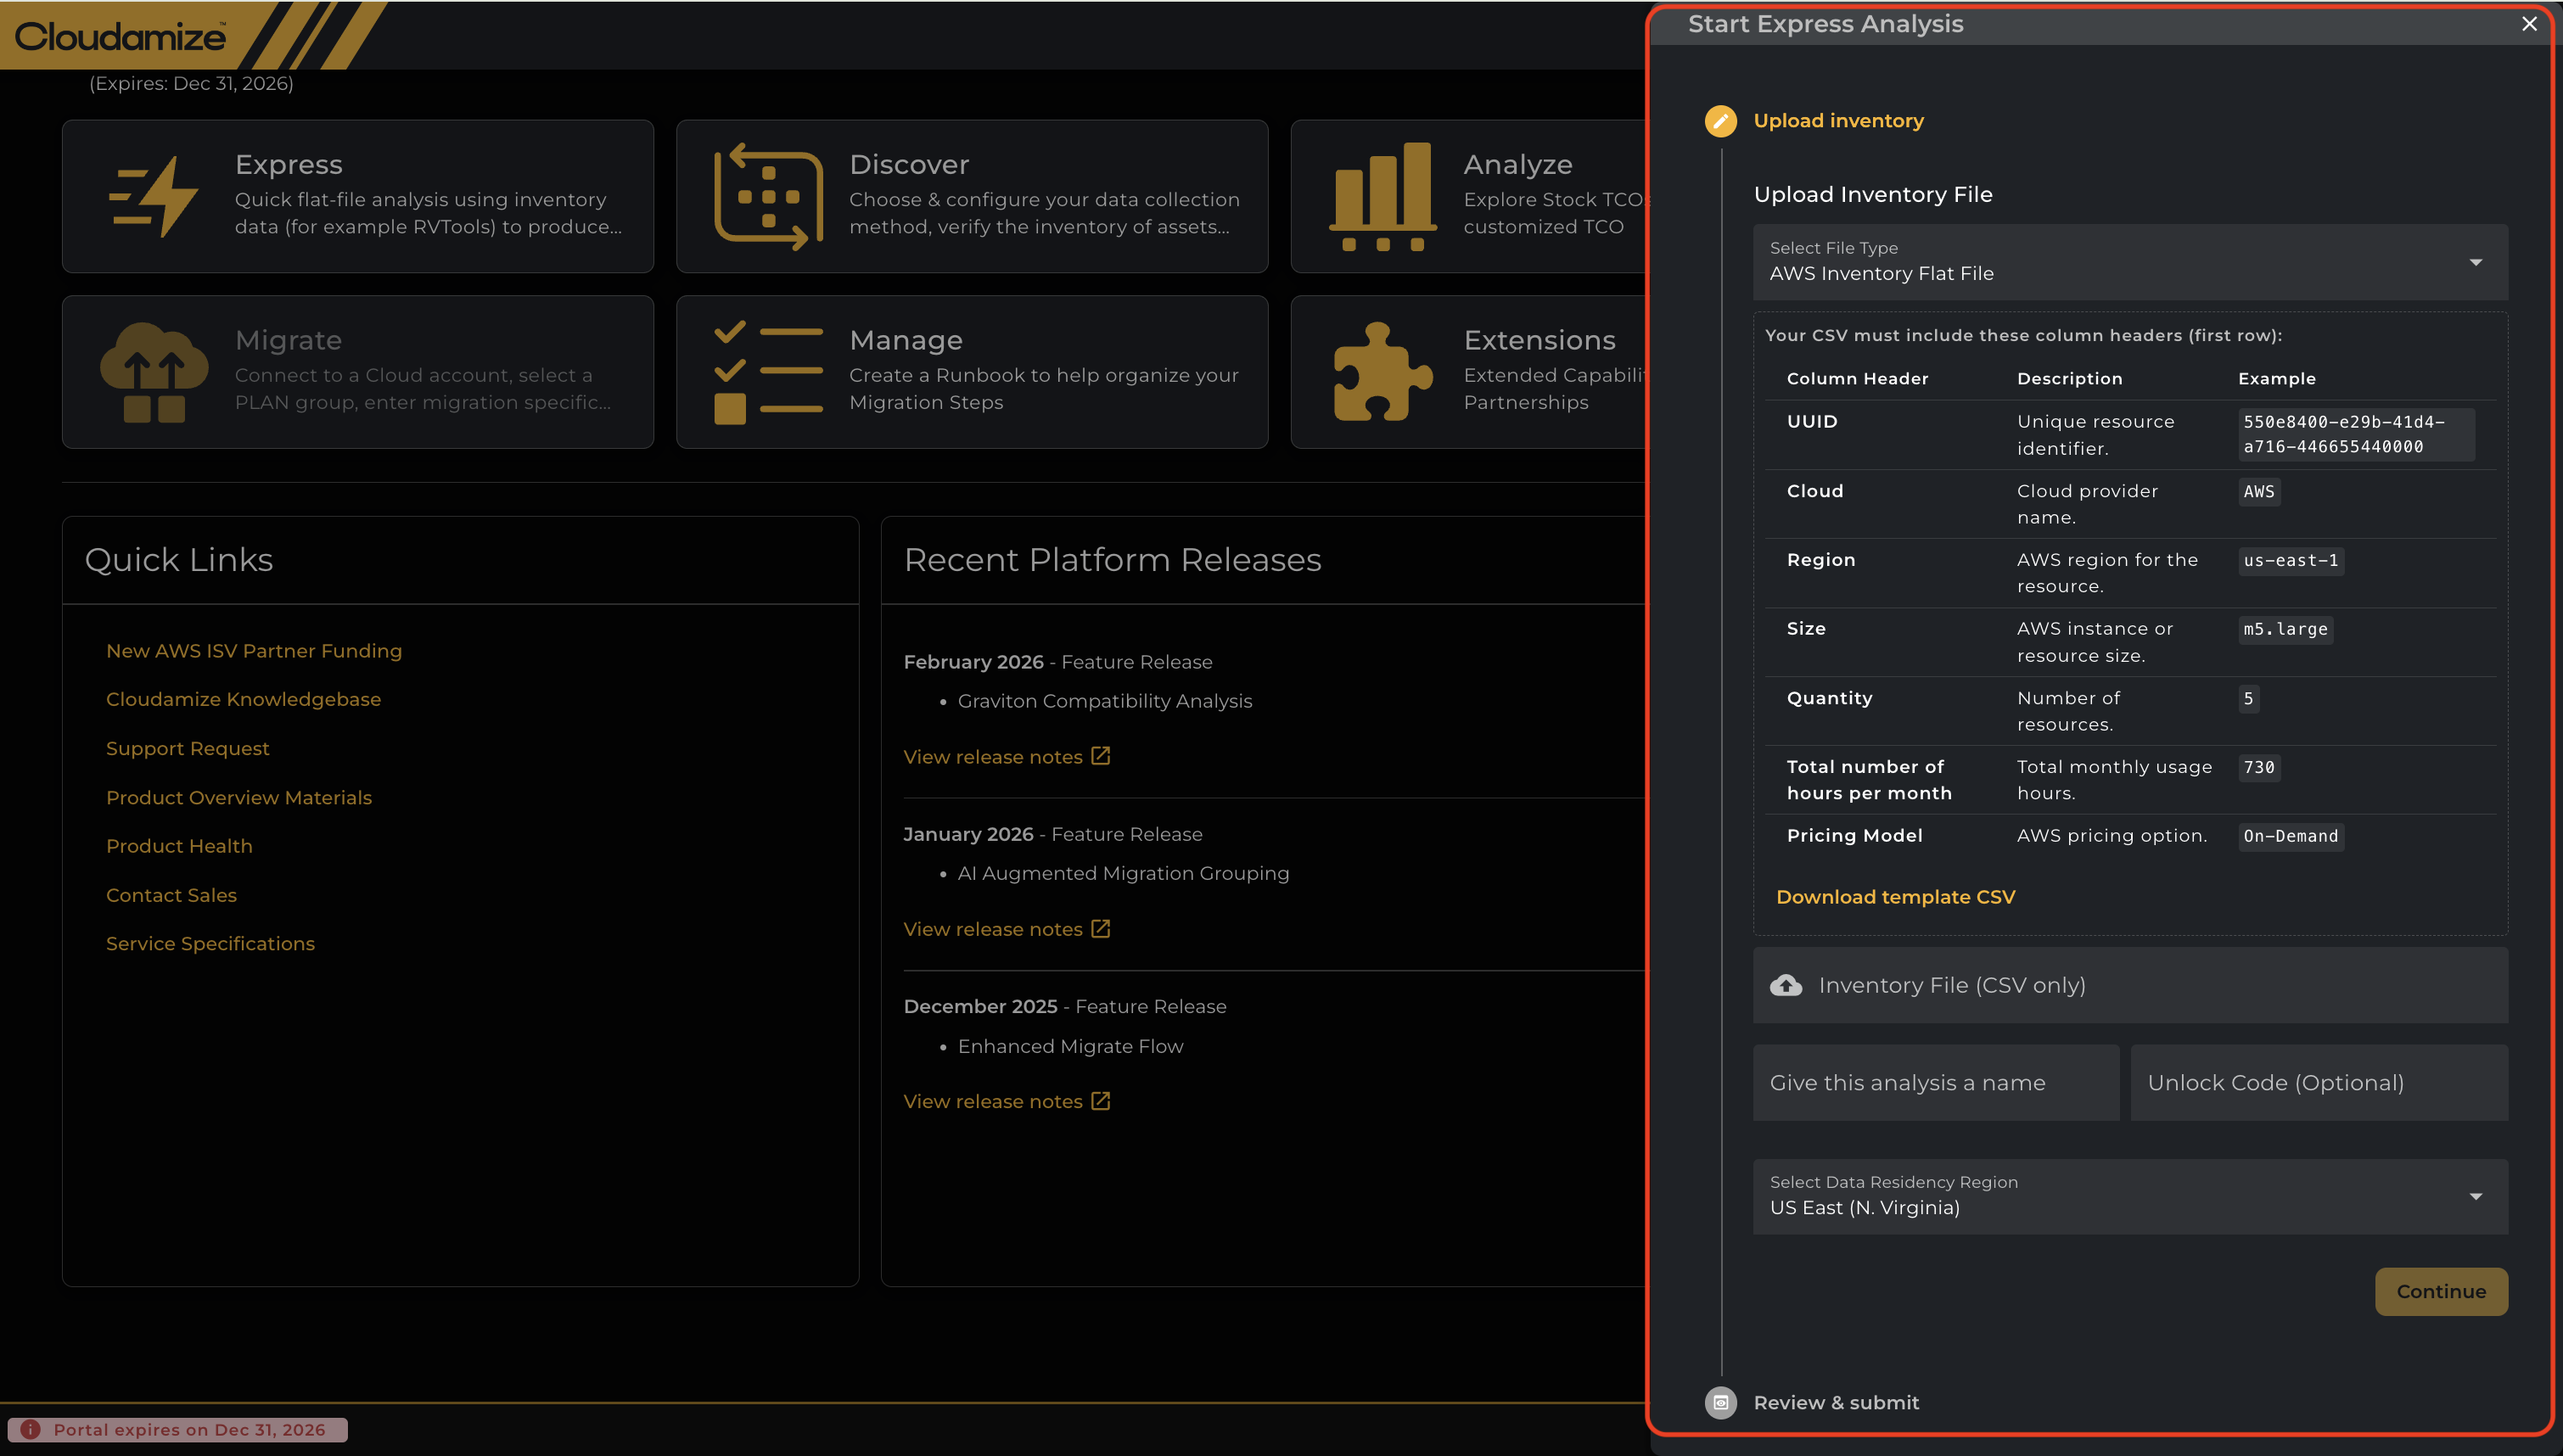Click the Graviton Compatibility Analysis item

tap(1104, 701)
